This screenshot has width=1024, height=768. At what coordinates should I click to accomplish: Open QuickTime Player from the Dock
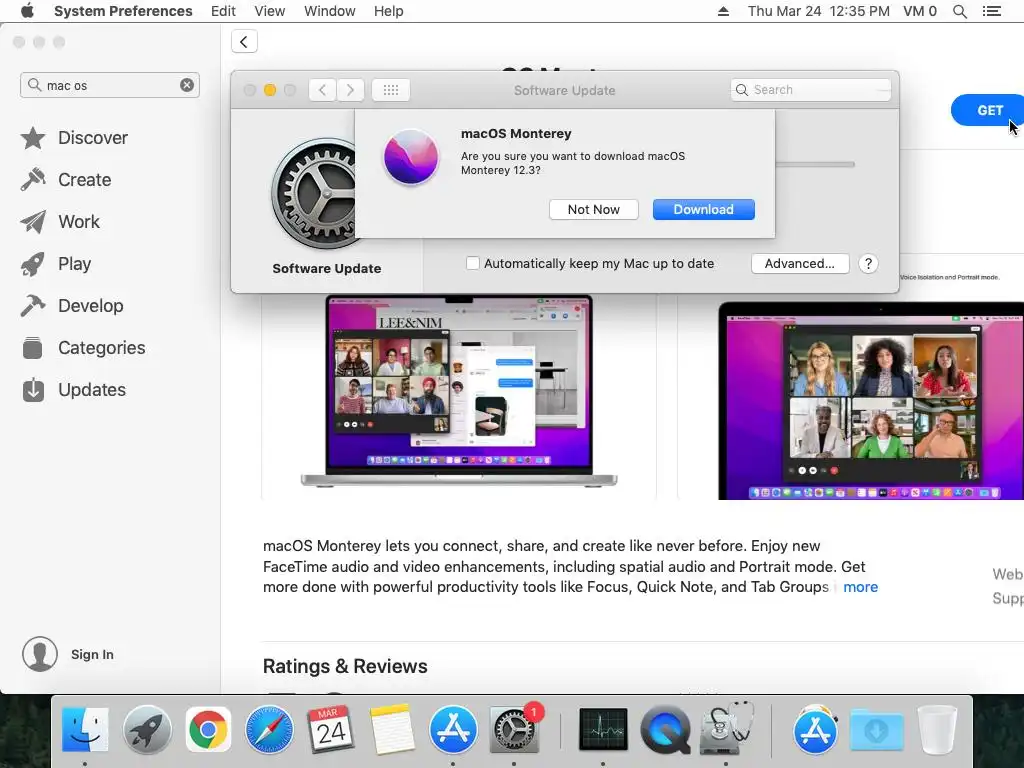665,730
